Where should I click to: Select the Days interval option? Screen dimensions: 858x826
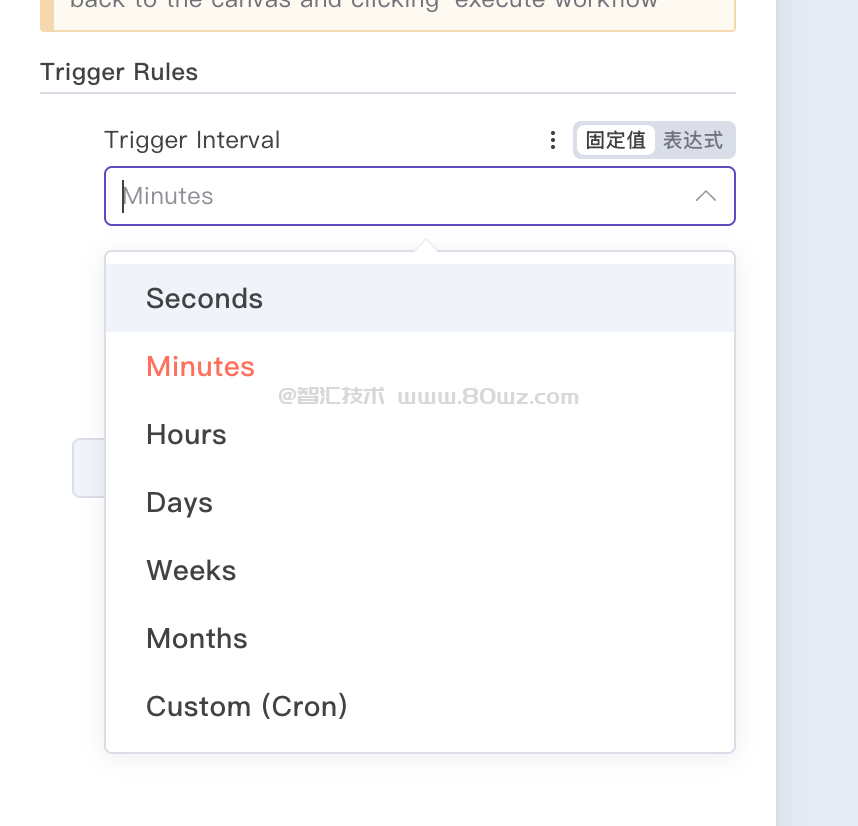pos(180,502)
